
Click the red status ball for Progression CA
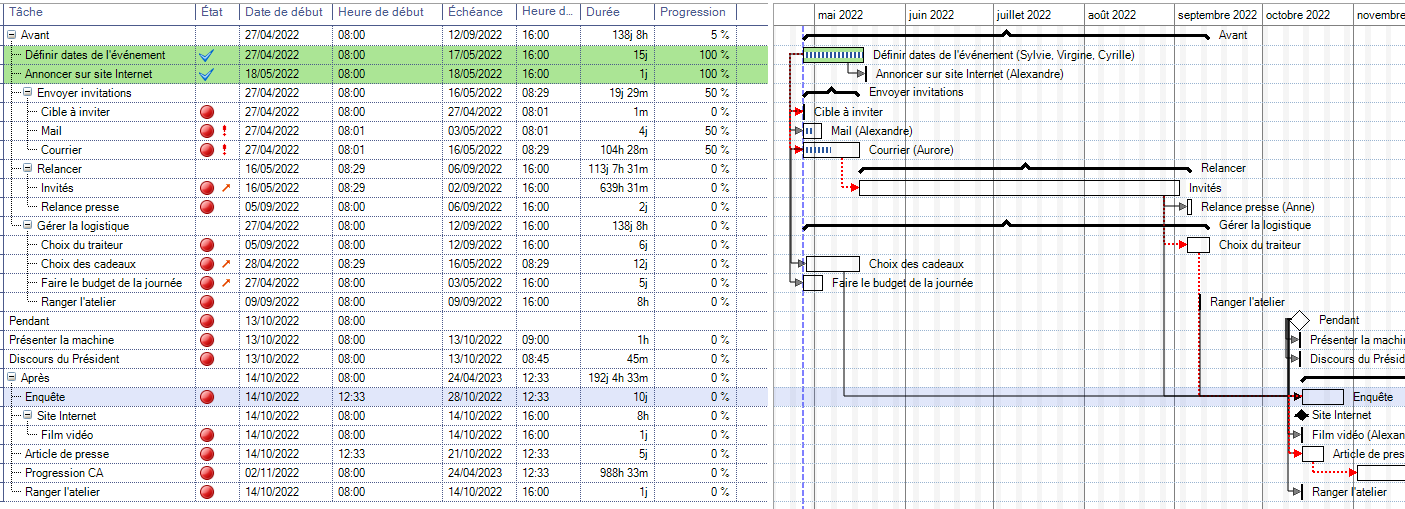point(207,473)
